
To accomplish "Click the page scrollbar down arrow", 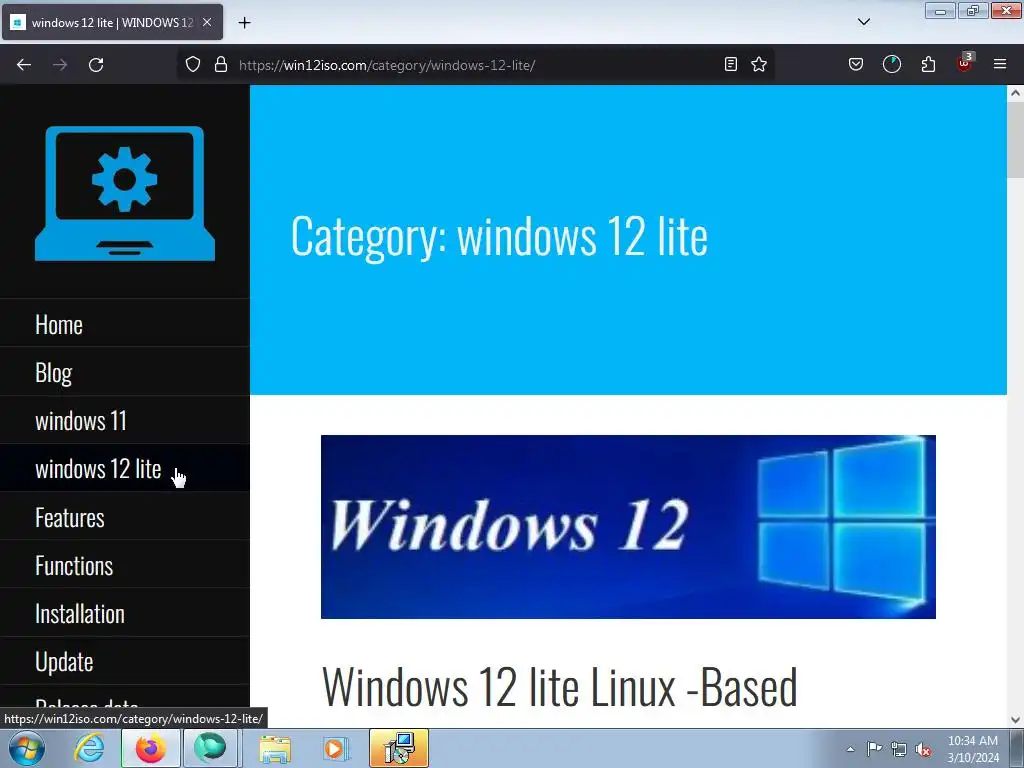I will click(x=1015, y=720).
